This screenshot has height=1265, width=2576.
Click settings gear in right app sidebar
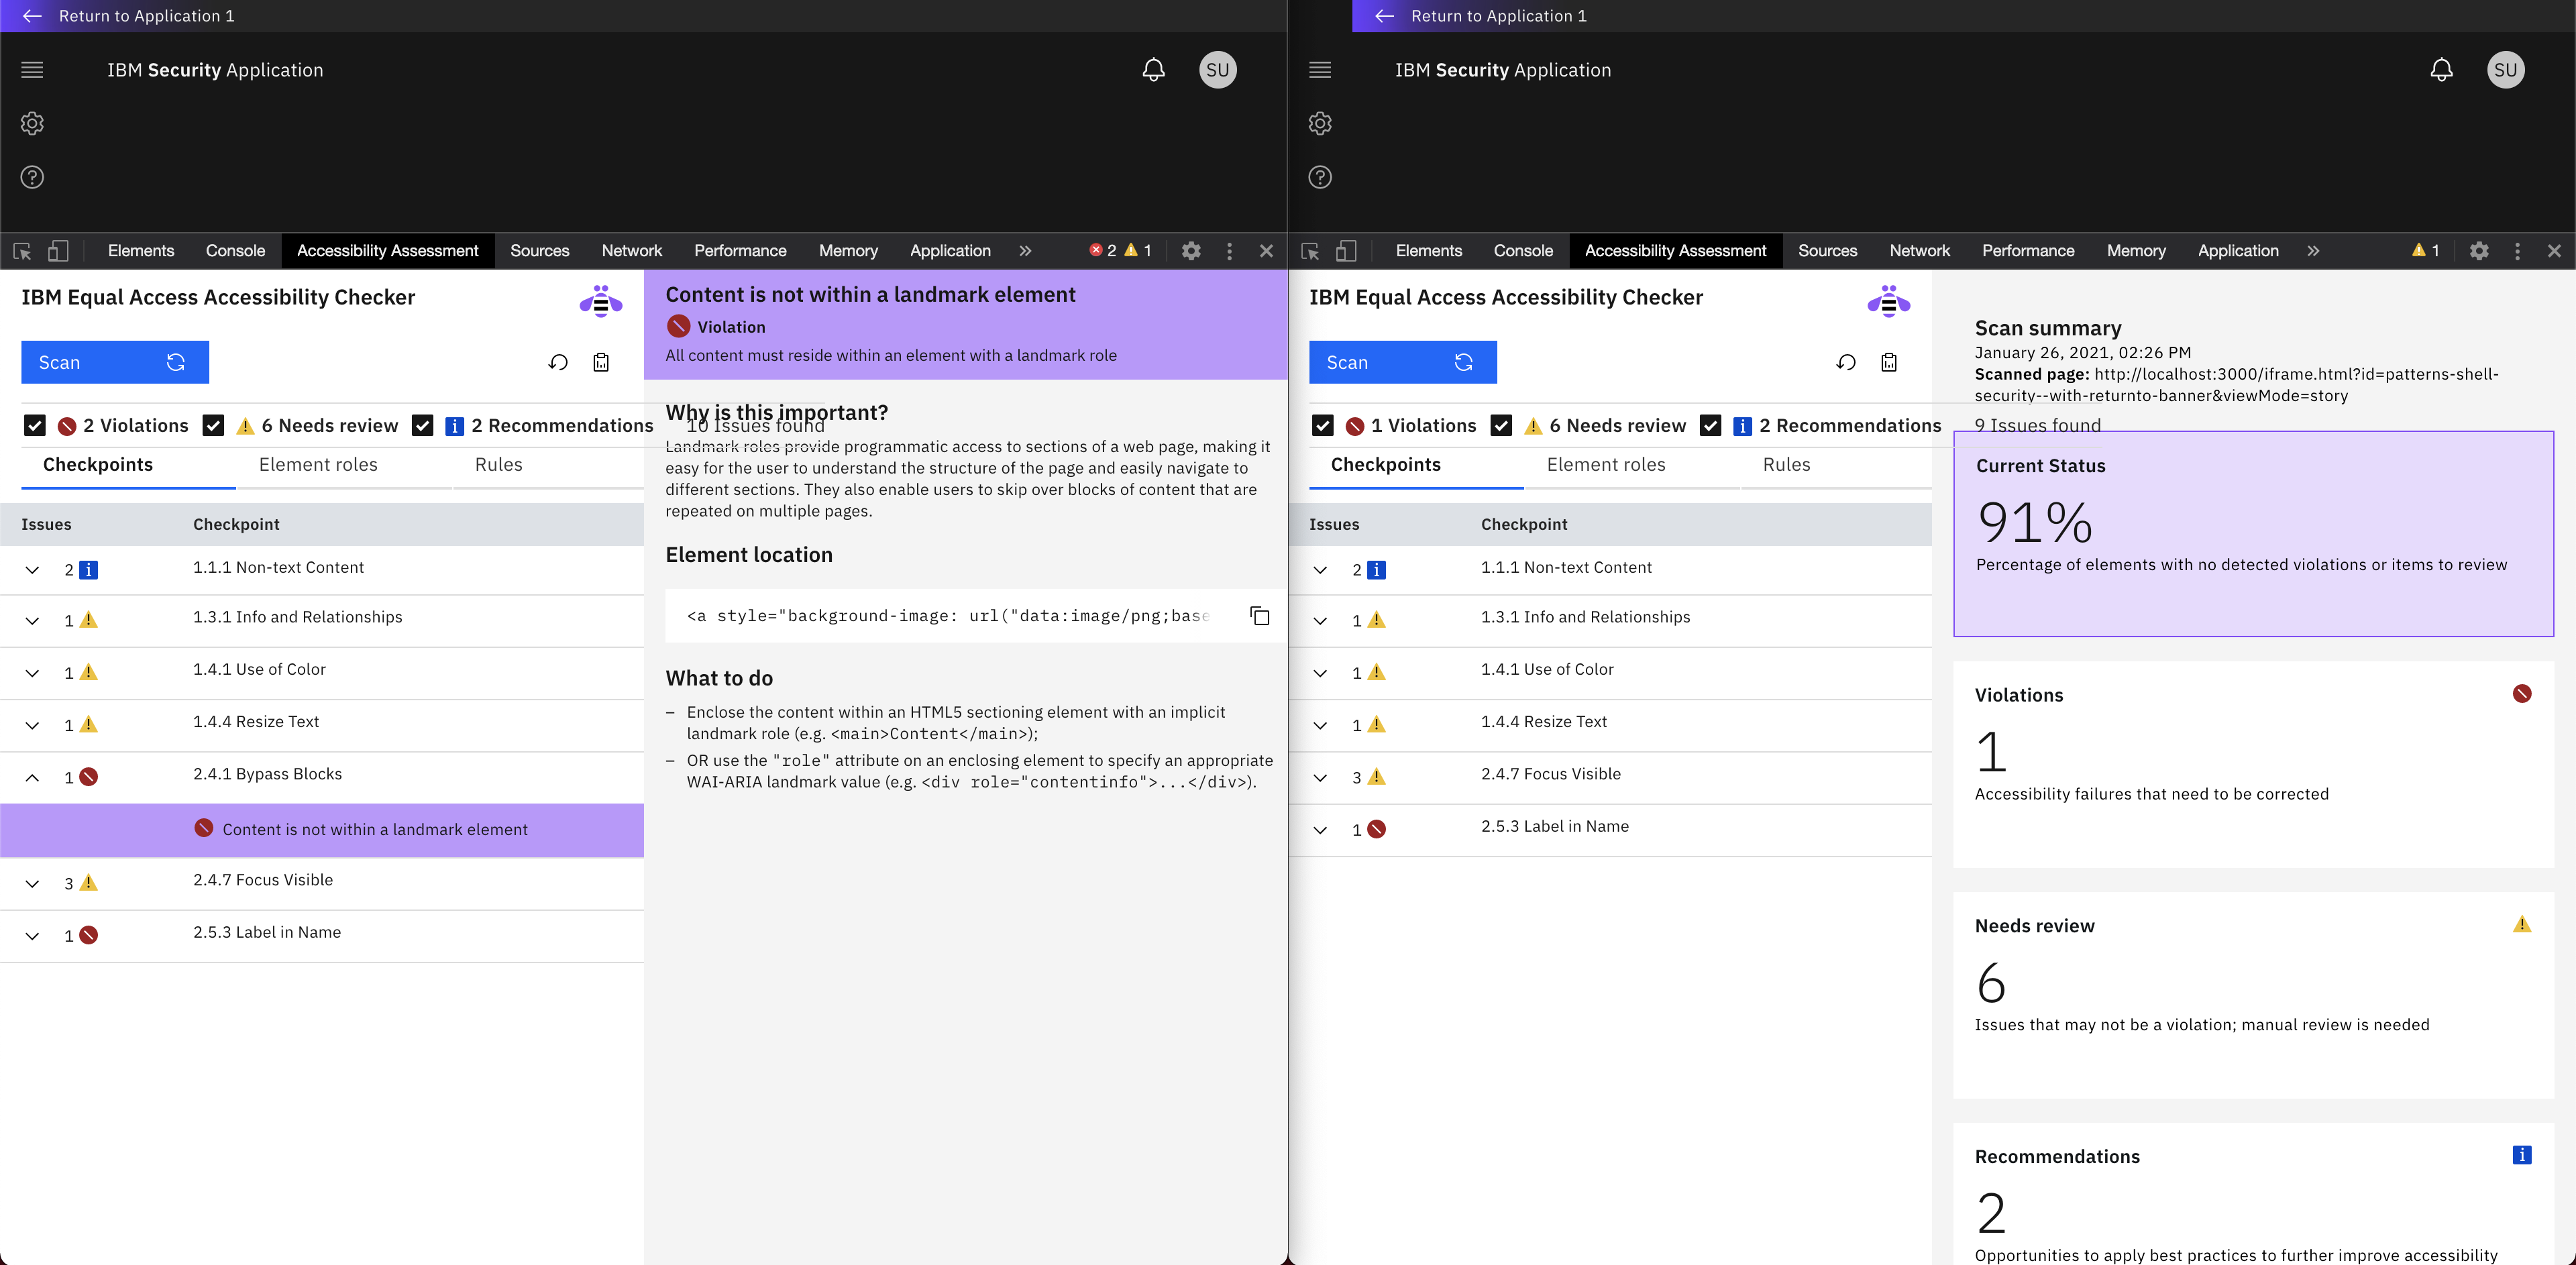tap(1320, 124)
